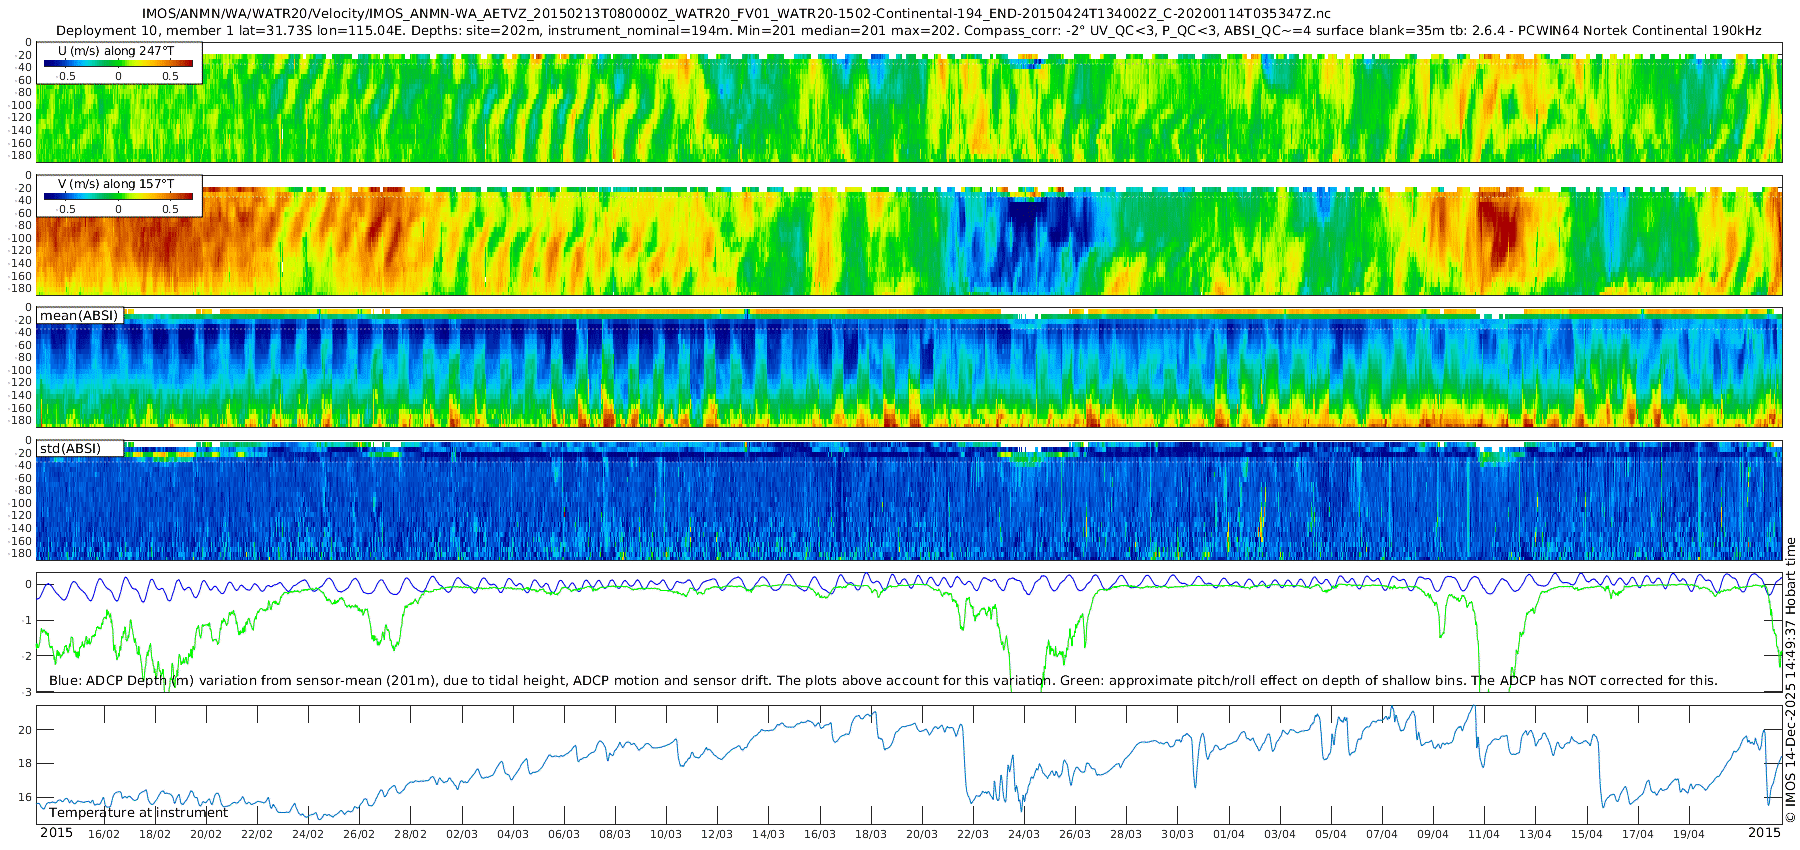
Task: Click the 20 tick on temperature axis
Action: pos(25,730)
